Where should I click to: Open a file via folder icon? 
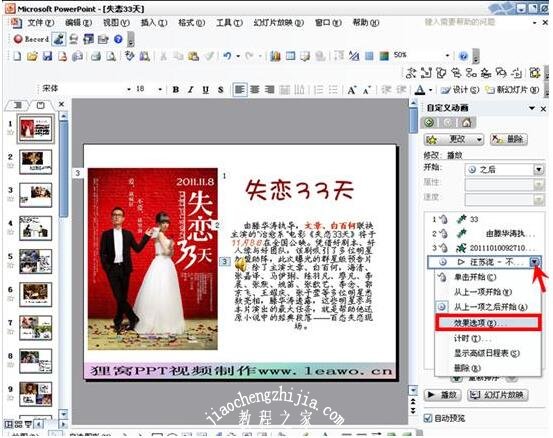pyautogui.click(x=32, y=56)
